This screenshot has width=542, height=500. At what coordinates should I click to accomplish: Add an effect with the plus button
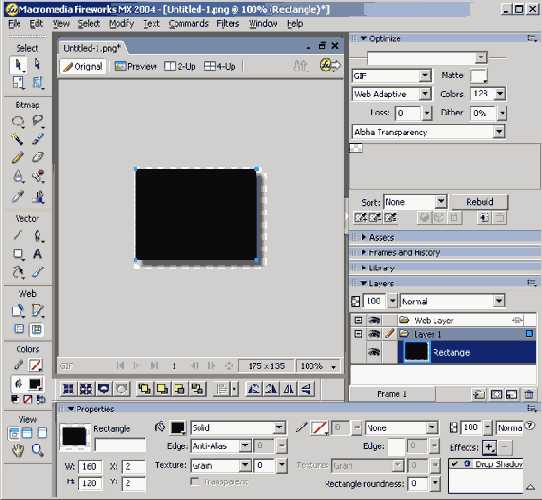490,447
